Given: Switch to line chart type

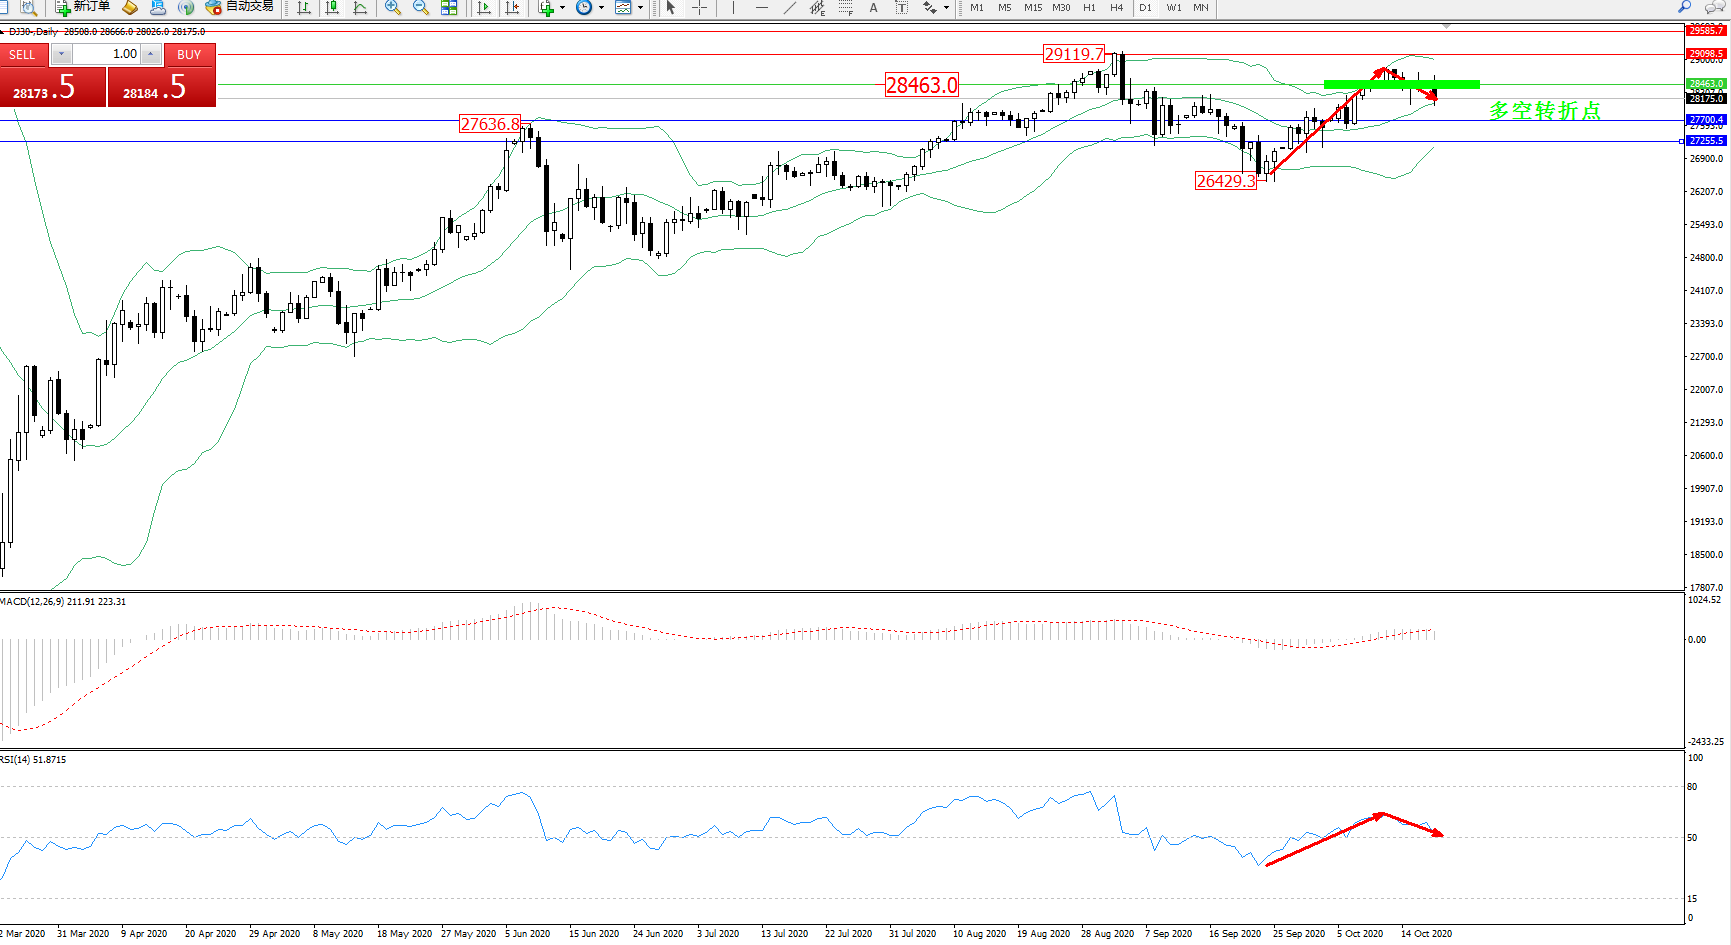Looking at the screenshot, I should [360, 8].
